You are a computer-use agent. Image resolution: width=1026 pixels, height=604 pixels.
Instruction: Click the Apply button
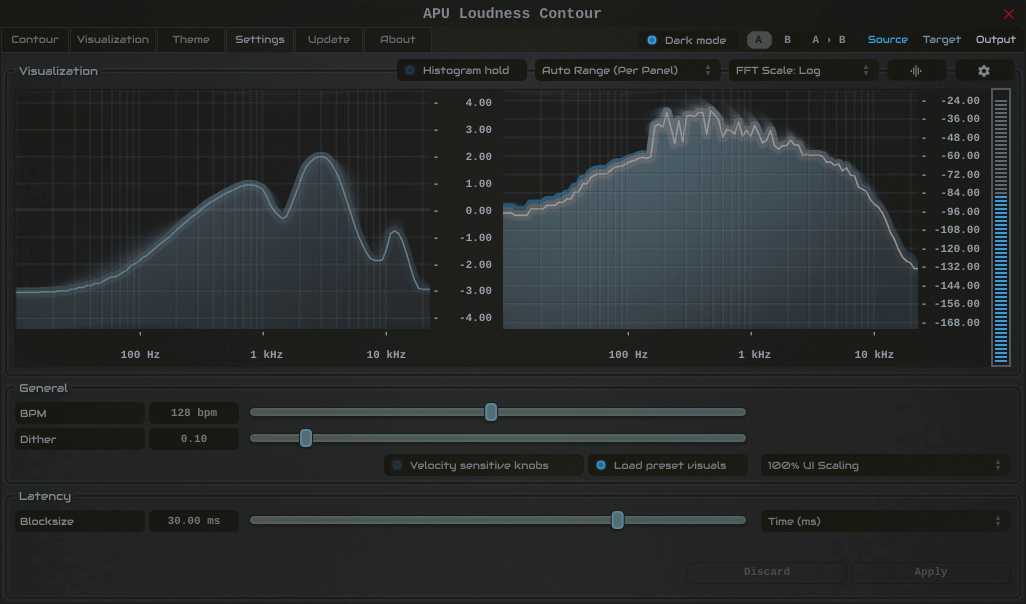point(930,572)
